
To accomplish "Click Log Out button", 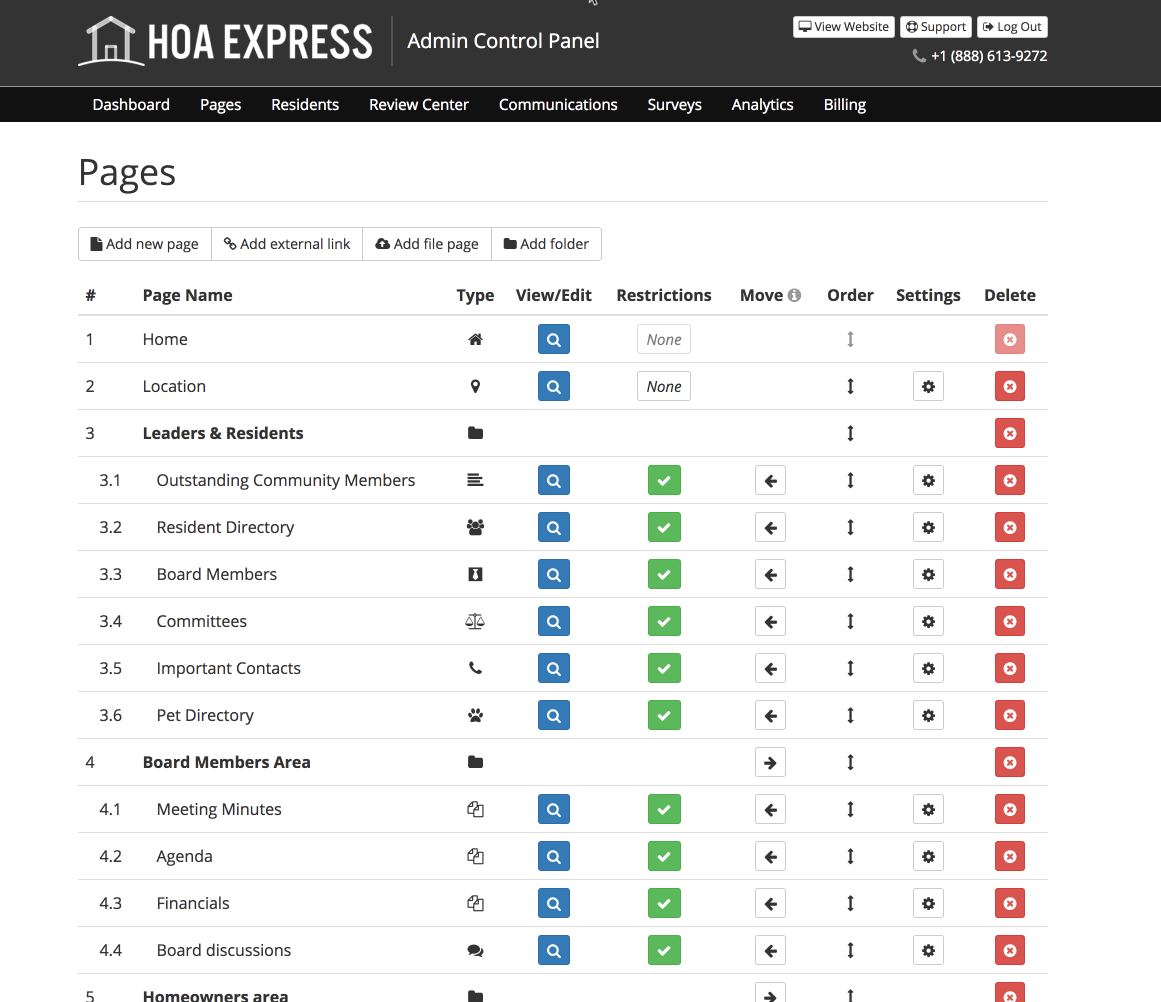I will tap(1011, 27).
